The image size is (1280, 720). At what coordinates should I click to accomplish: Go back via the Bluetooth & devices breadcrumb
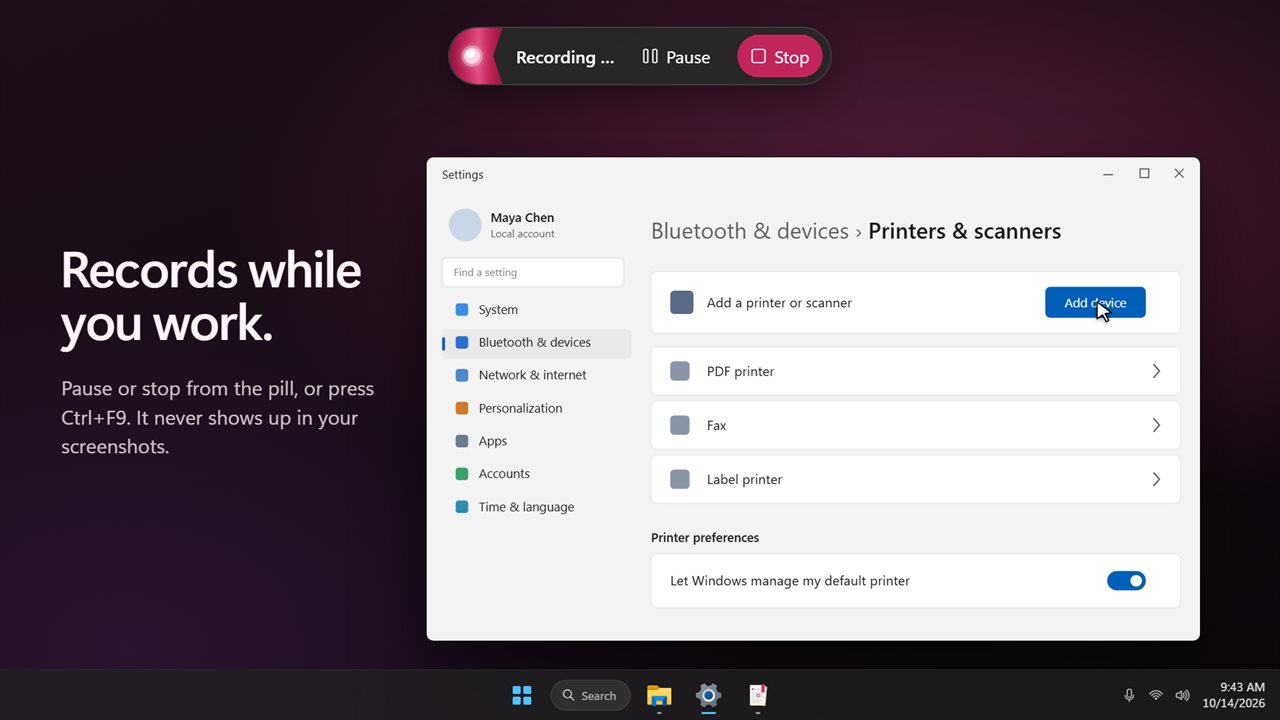750,231
